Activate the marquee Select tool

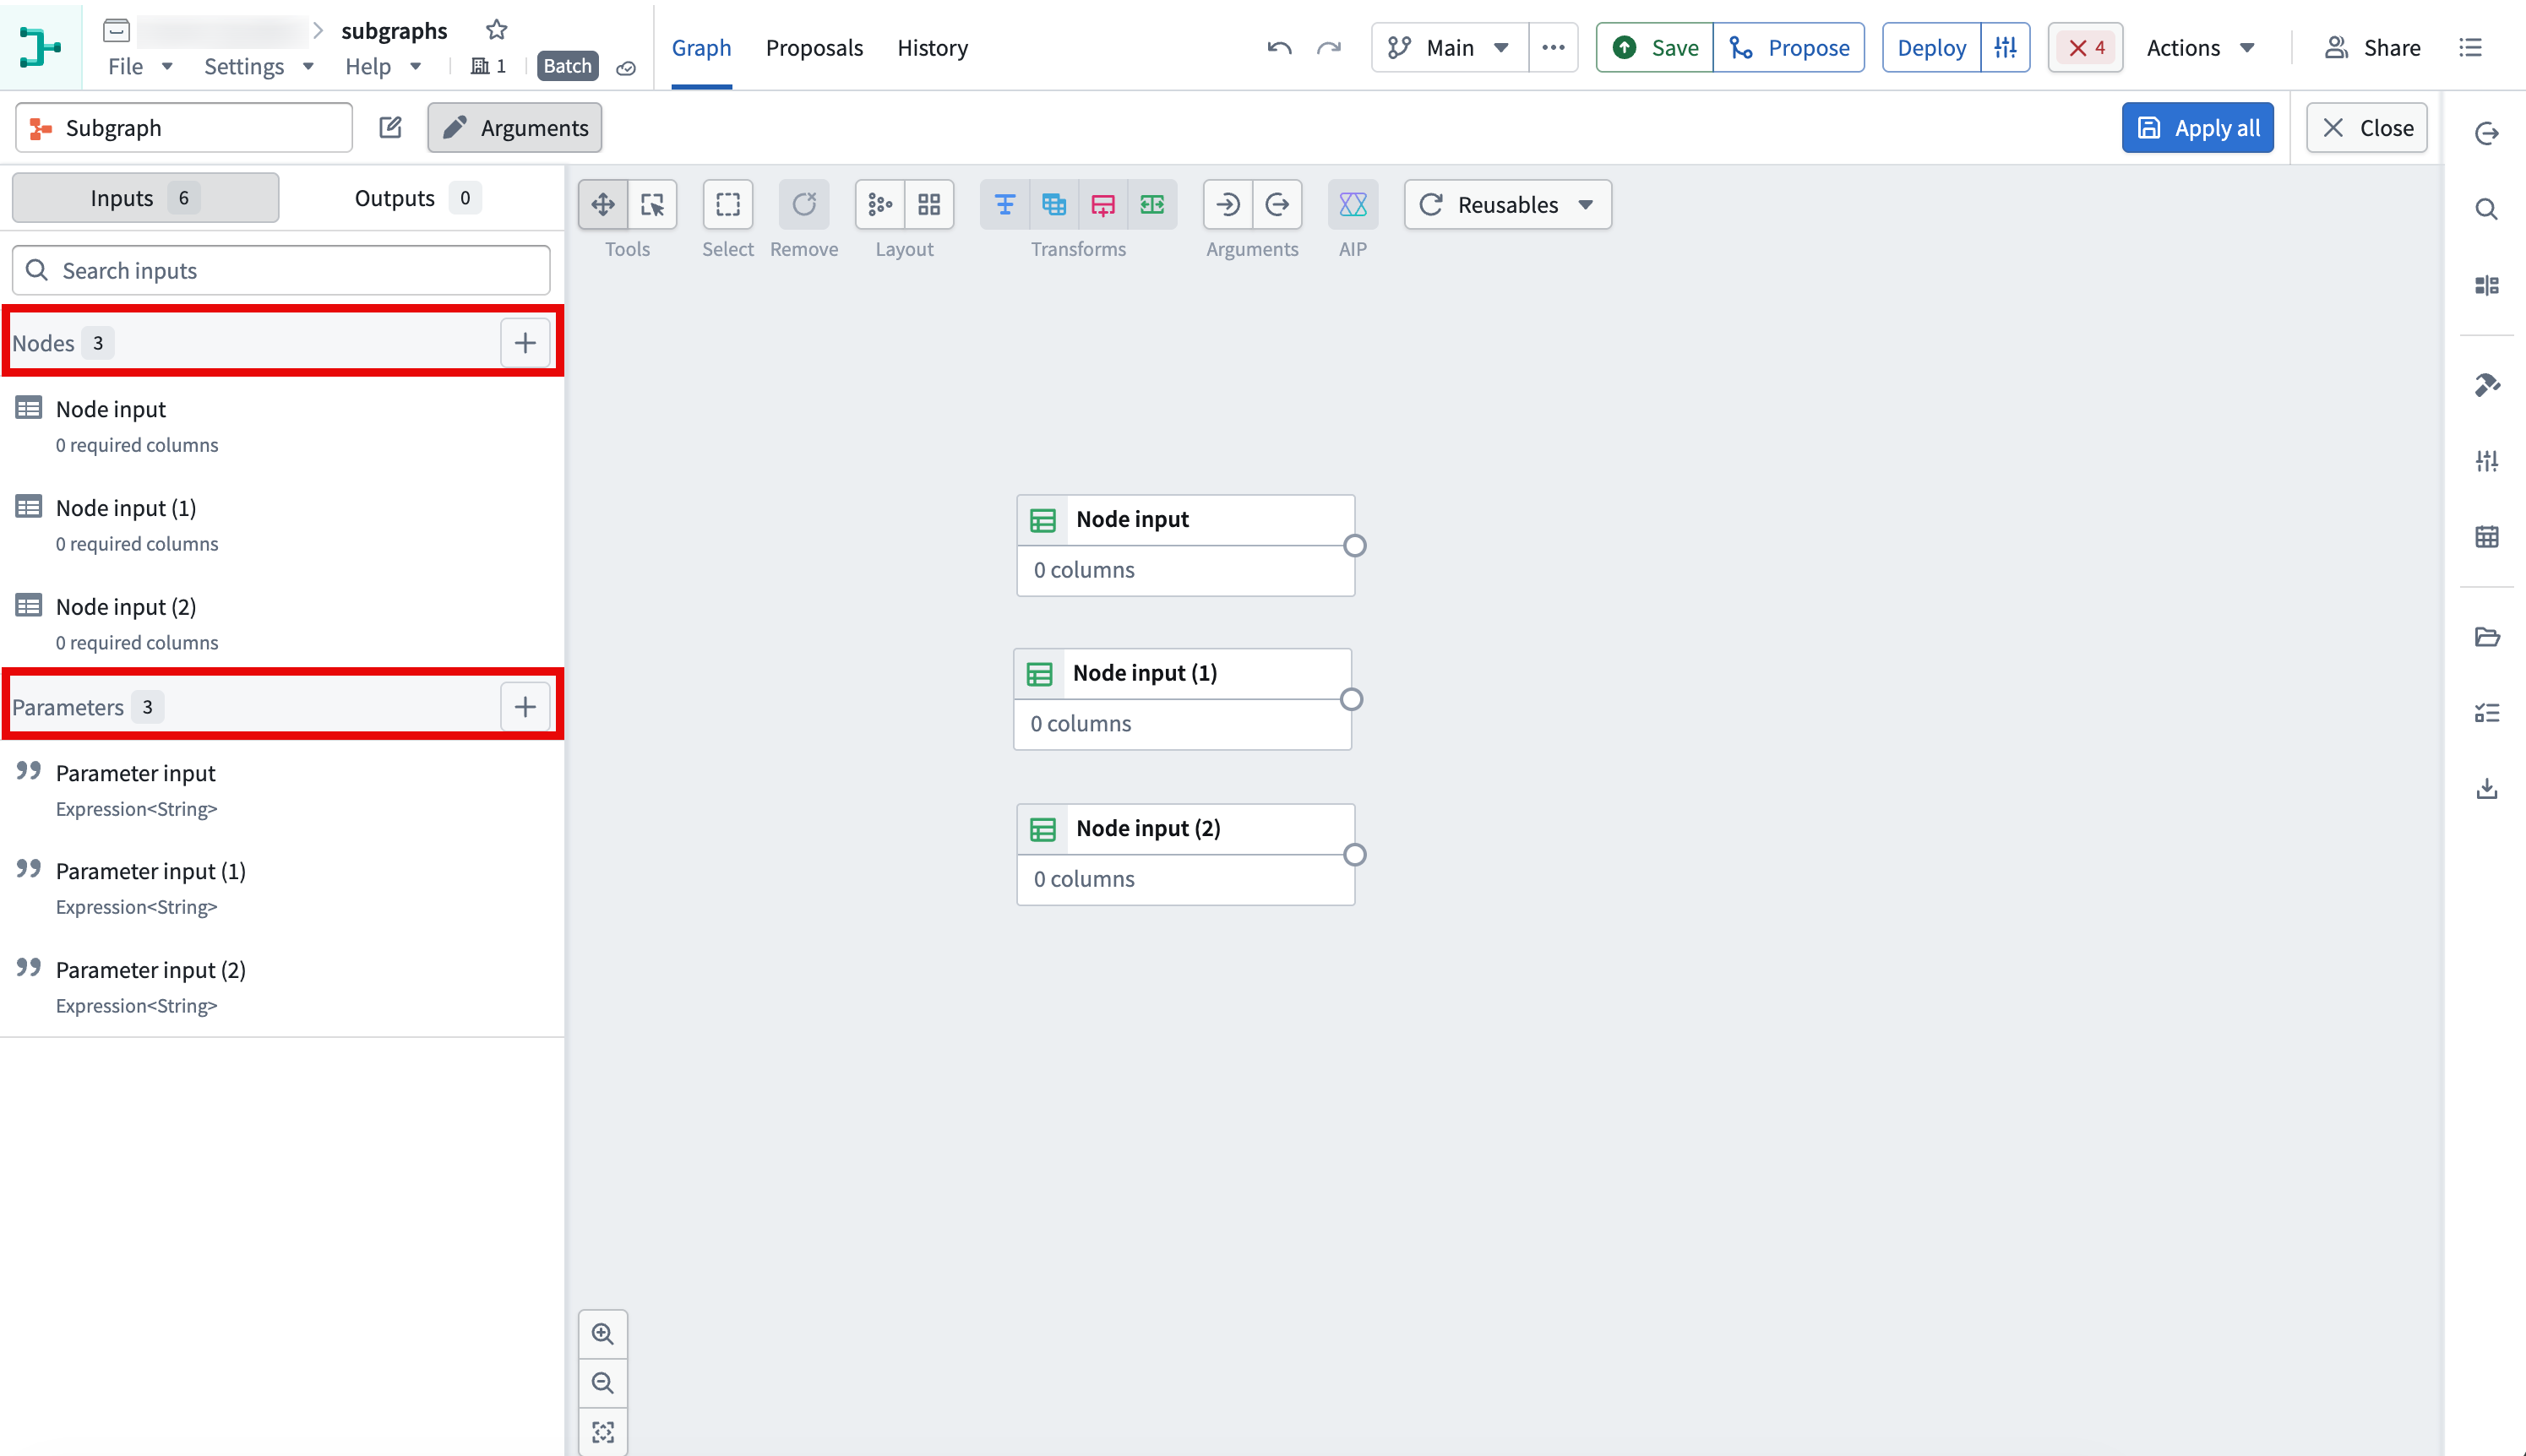click(728, 205)
